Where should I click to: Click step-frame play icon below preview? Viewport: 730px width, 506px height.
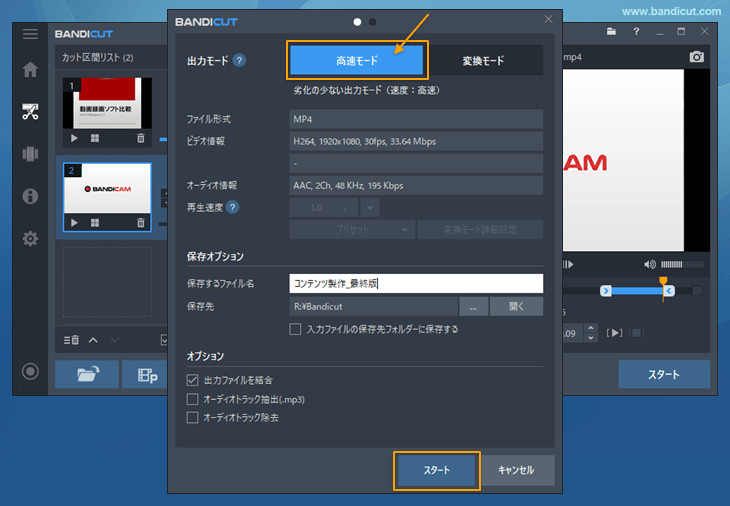click(568, 264)
